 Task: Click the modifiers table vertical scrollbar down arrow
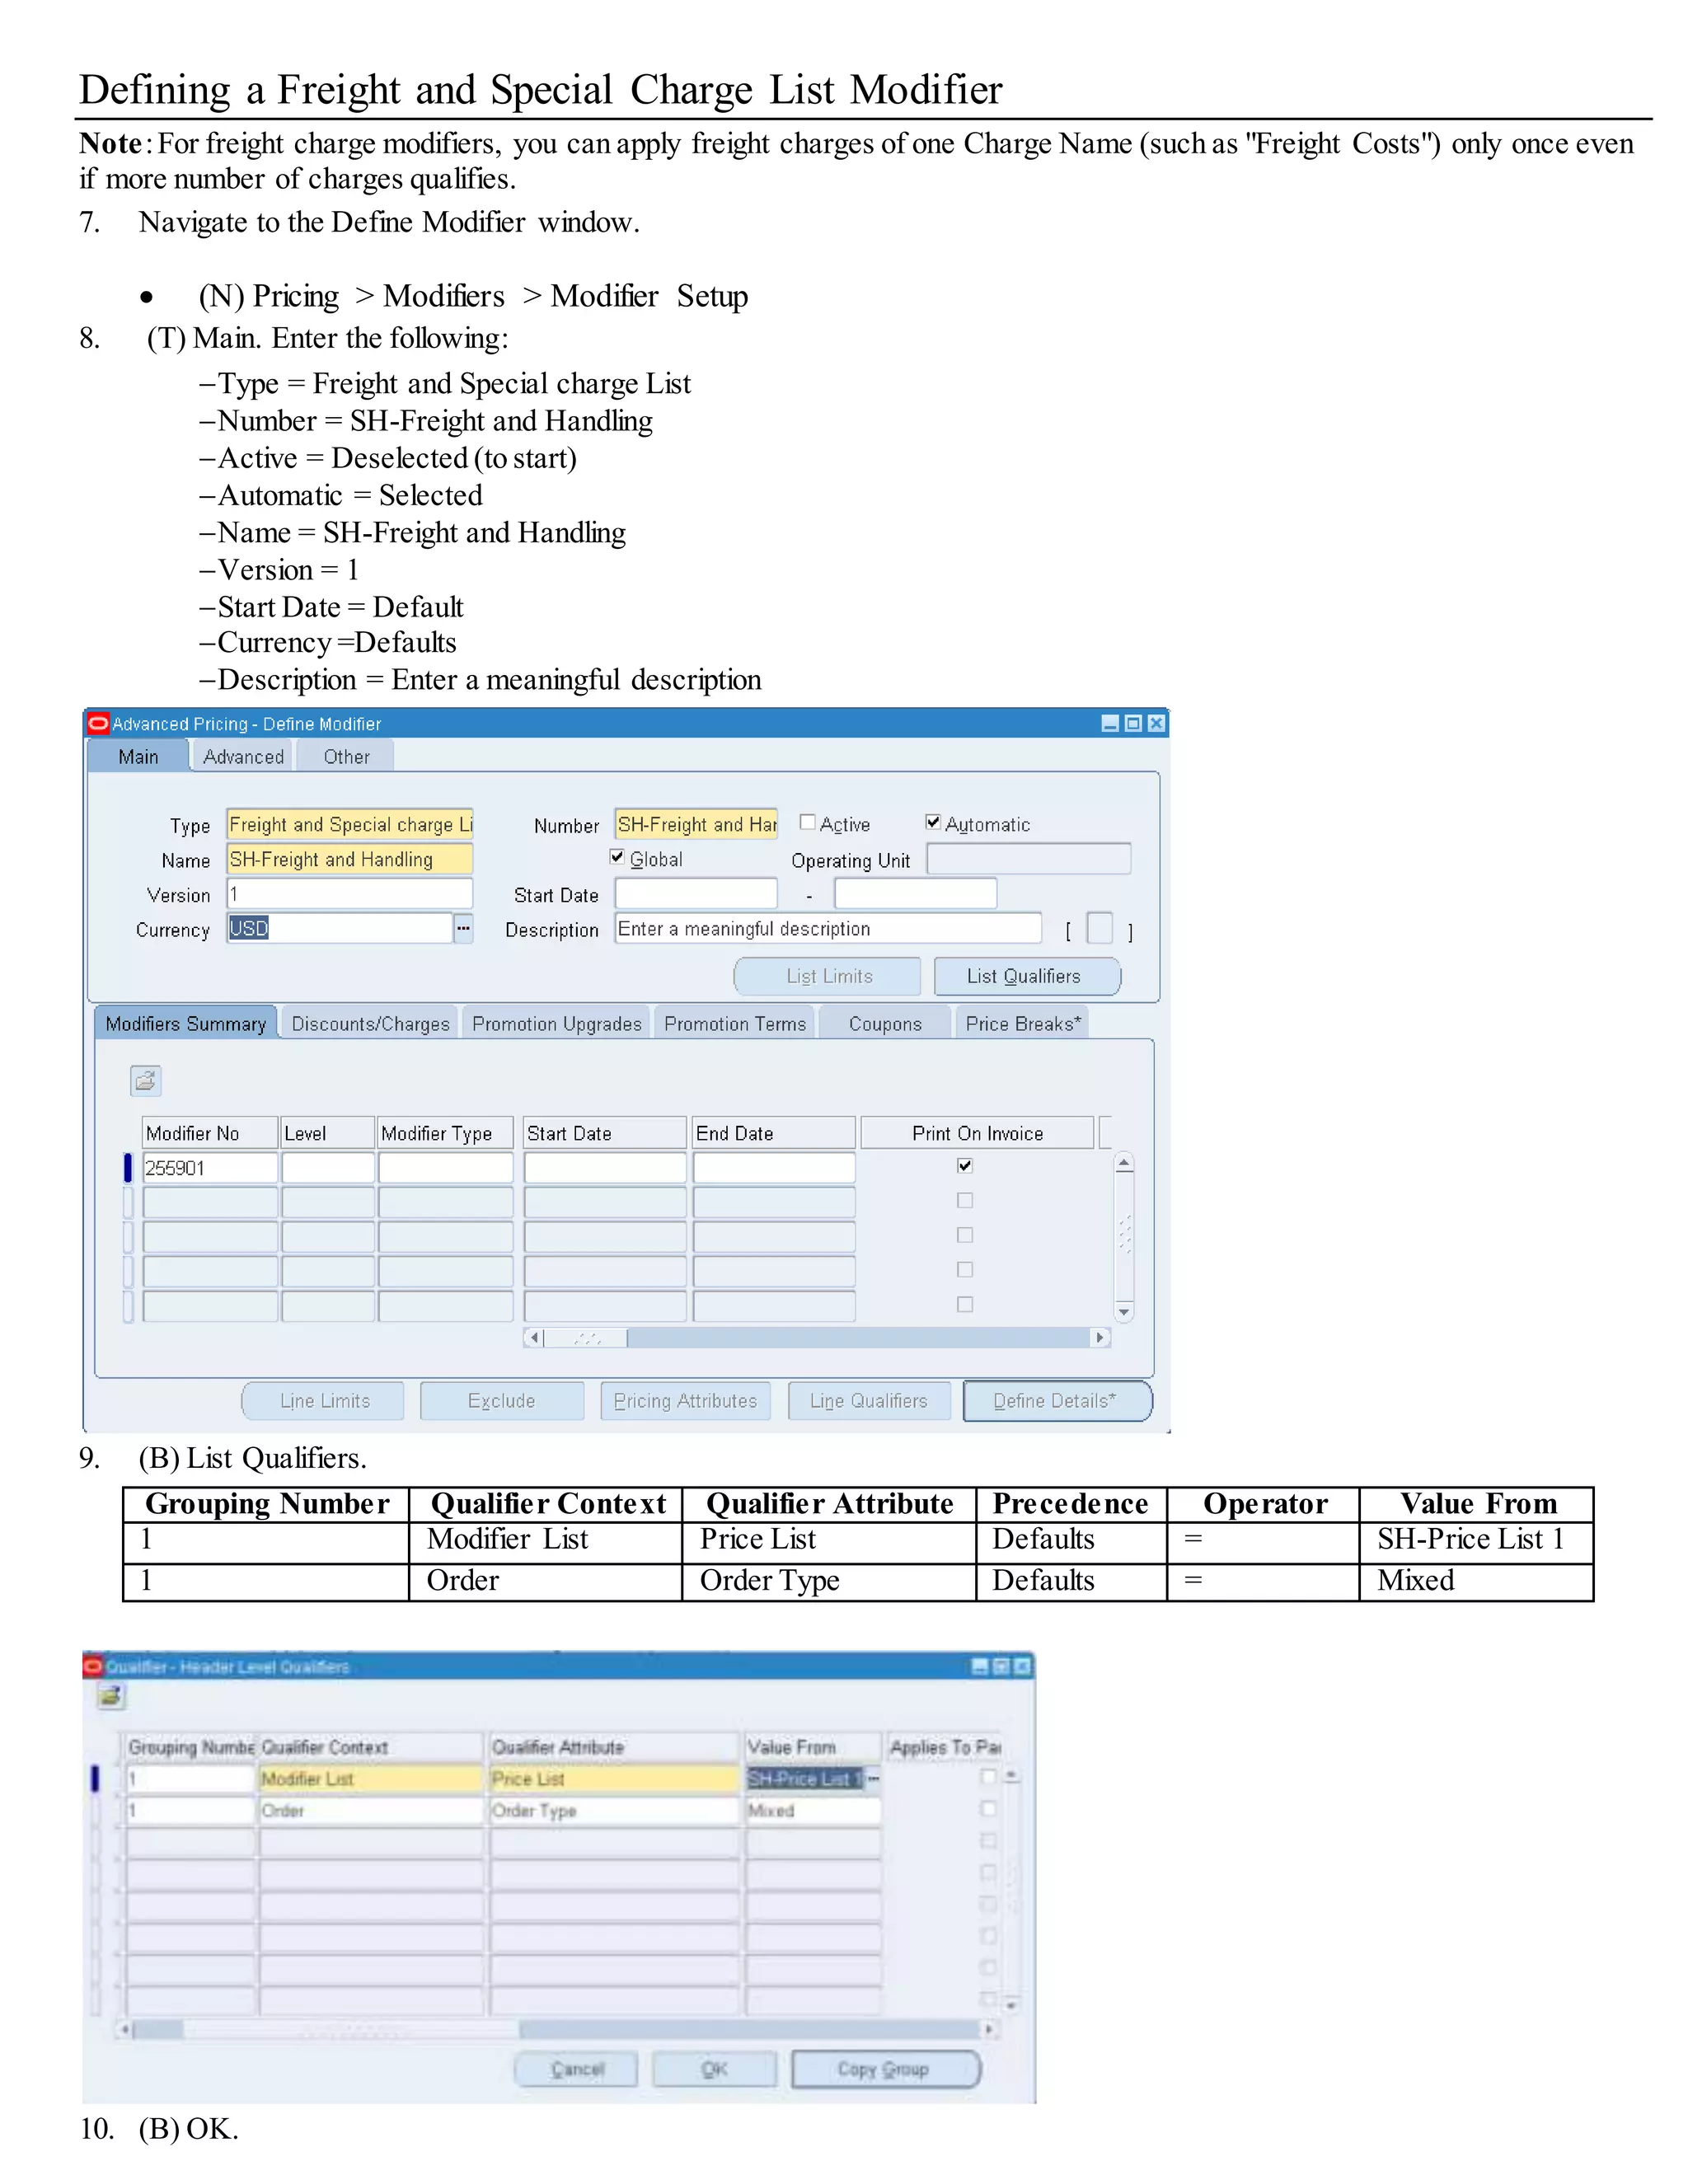tap(1124, 1311)
